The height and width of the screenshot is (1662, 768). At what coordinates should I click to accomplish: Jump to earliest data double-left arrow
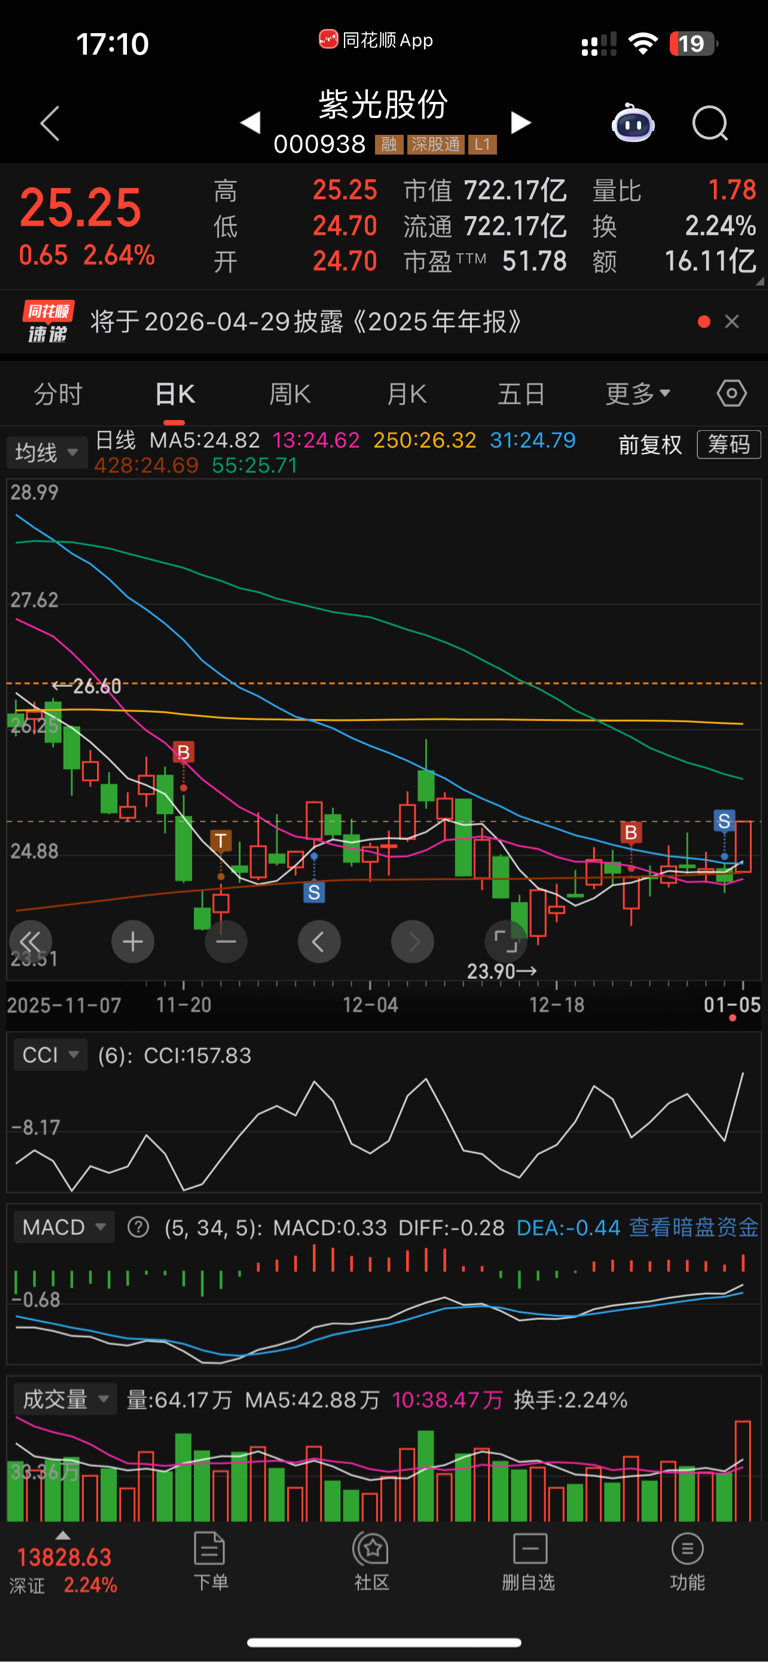click(x=30, y=941)
